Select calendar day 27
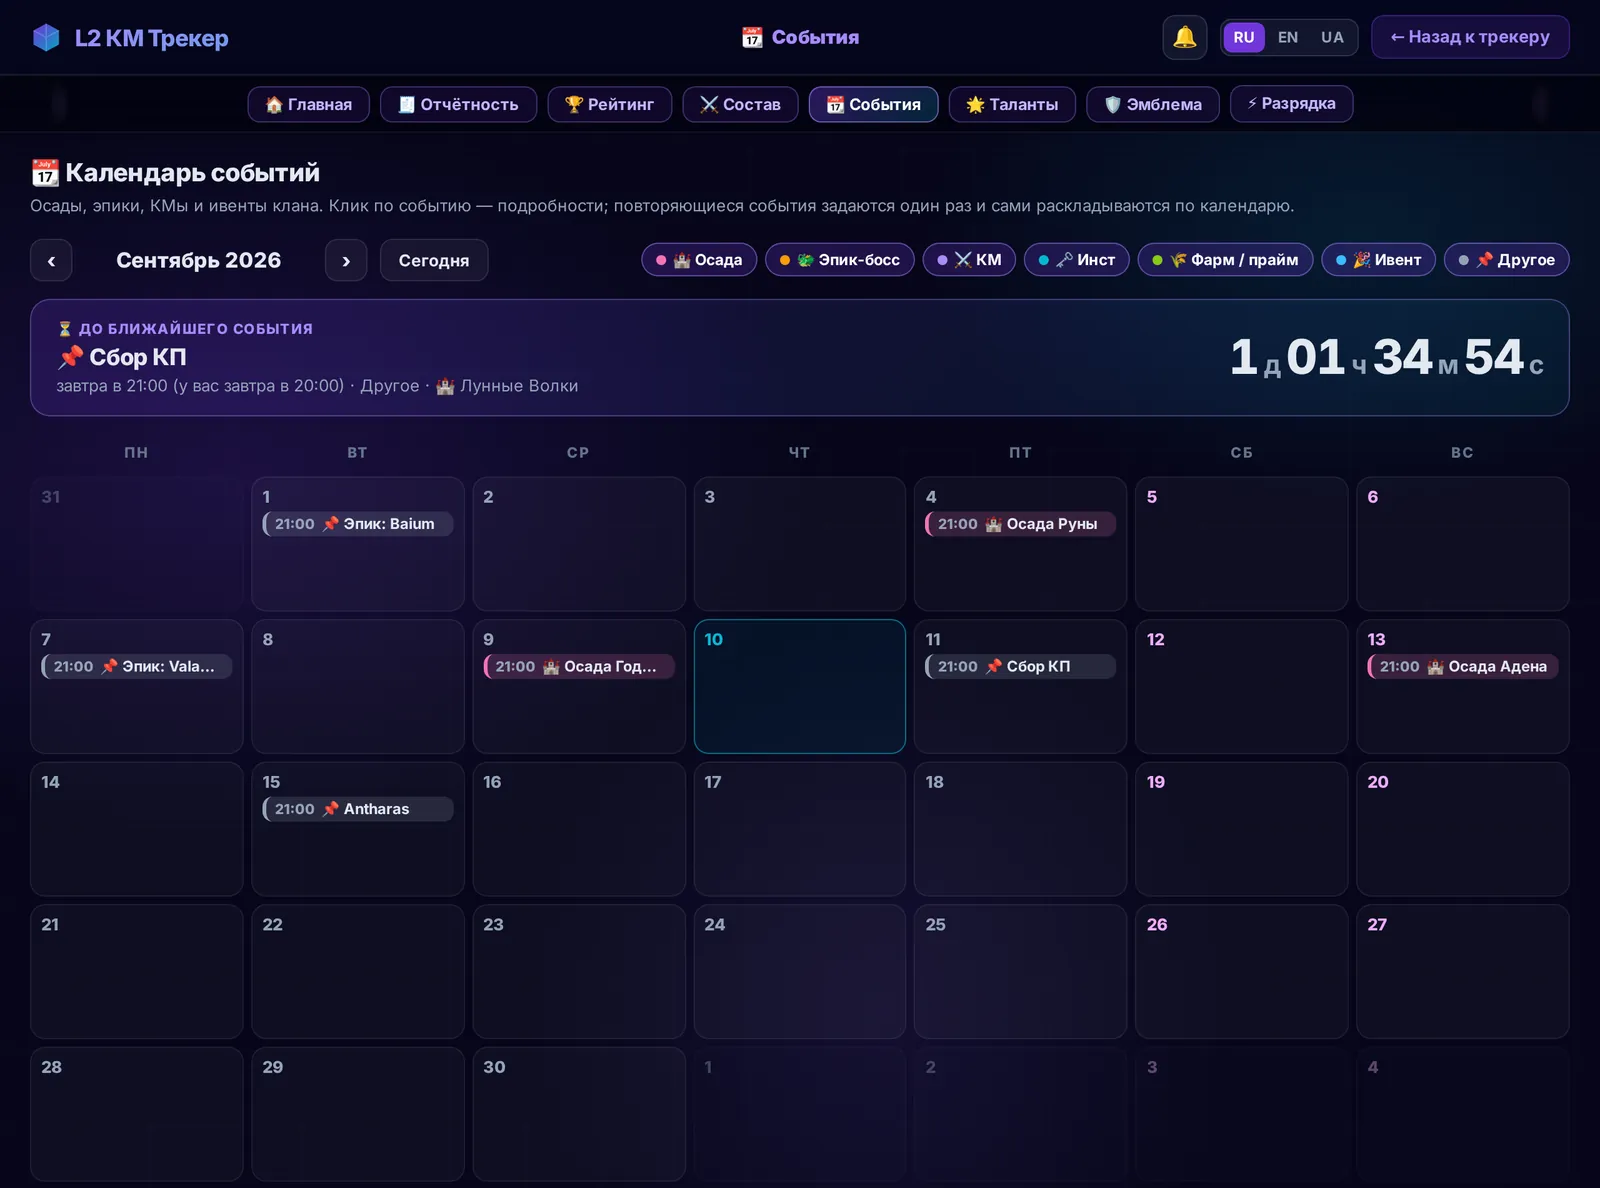The height and width of the screenshot is (1188, 1600). (x=1462, y=971)
